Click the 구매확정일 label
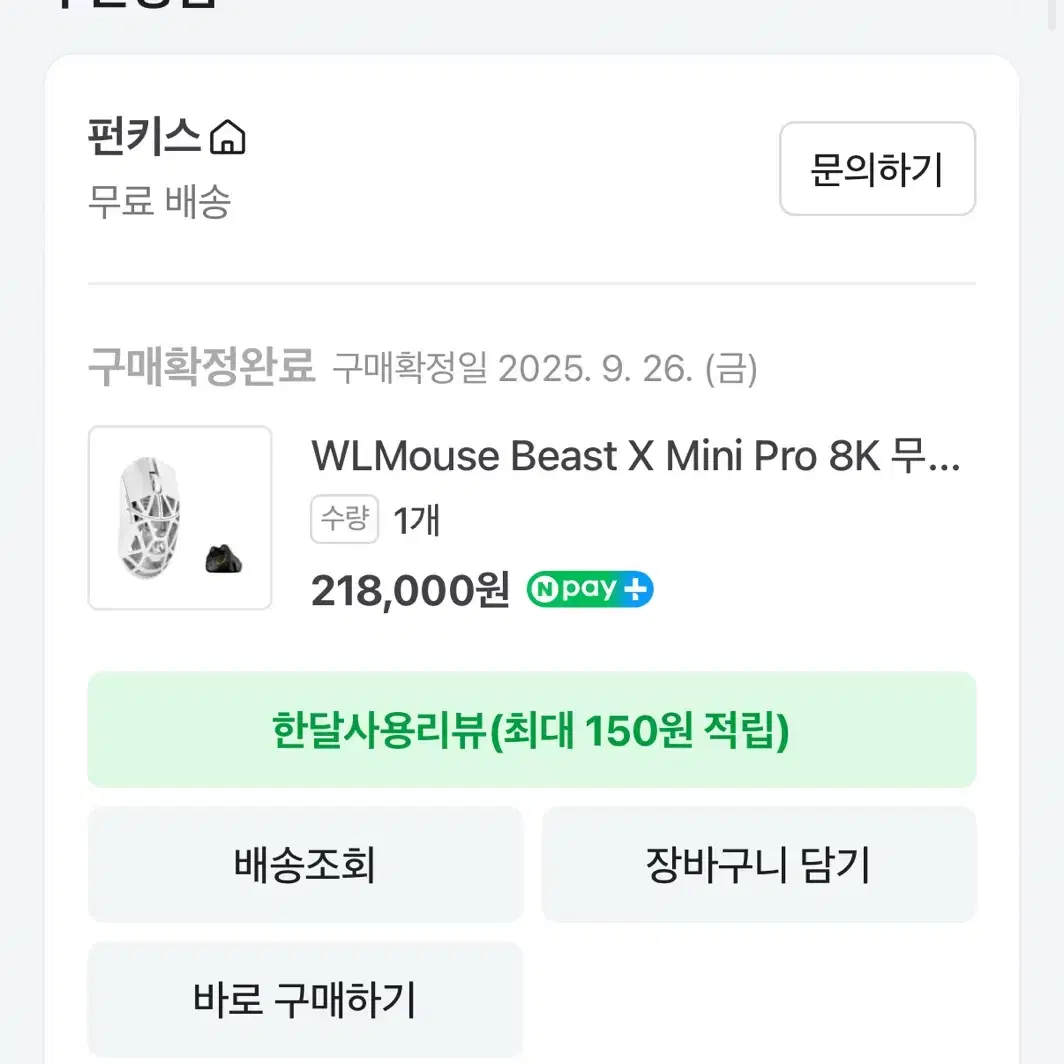The height and width of the screenshot is (1064, 1064). [x=410, y=370]
